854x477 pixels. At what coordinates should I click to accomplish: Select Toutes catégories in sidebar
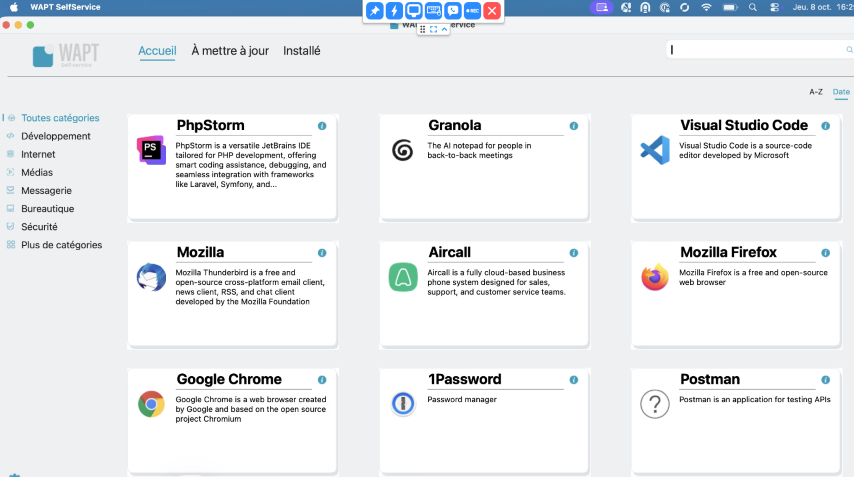coord(60,118)
